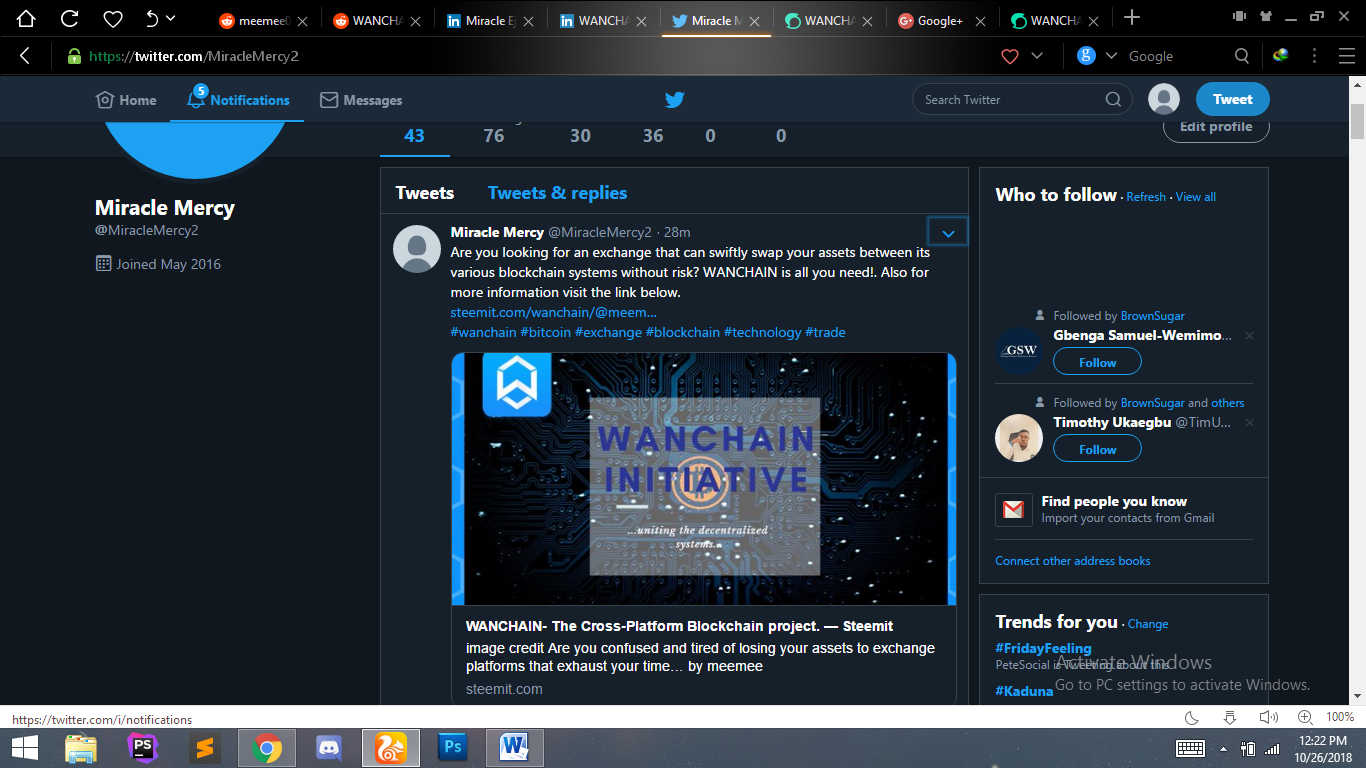The width and height of the screenshot is (1366, 768).
Task: Click the @MiracleMercy2 handle in the tweet
Action: point(600,232)
